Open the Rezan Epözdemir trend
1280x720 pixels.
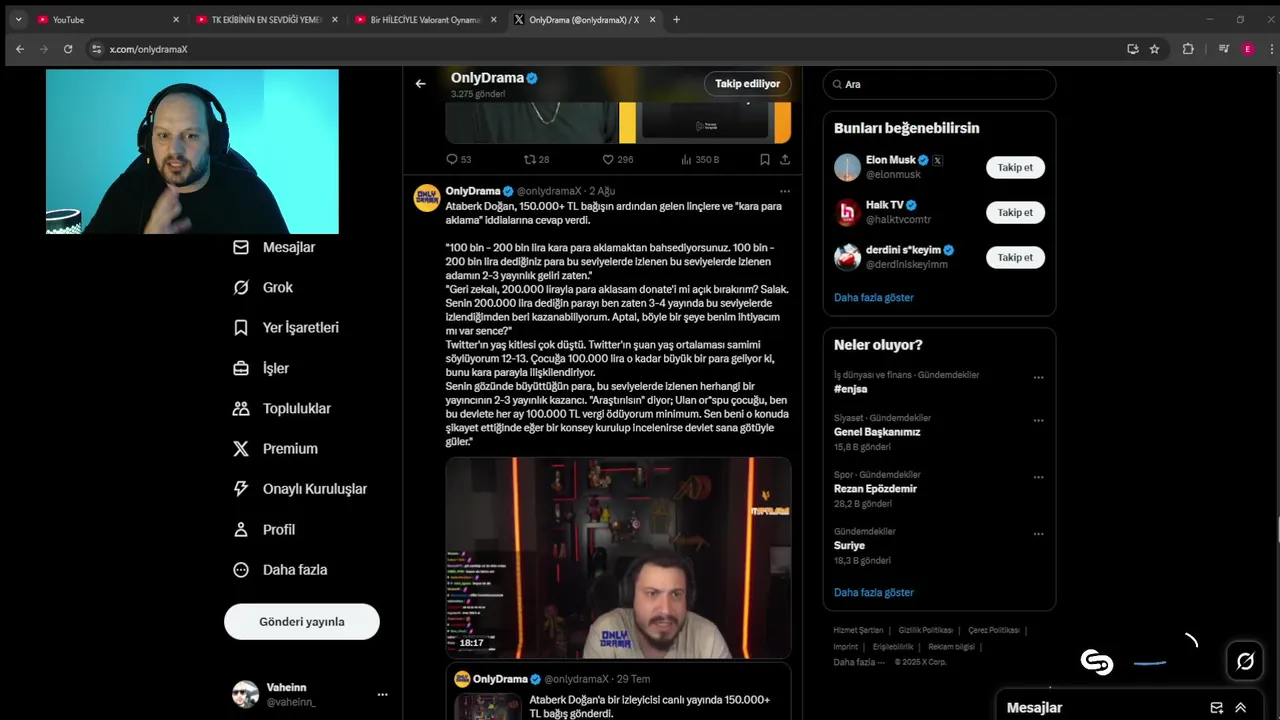coord(875,489)
